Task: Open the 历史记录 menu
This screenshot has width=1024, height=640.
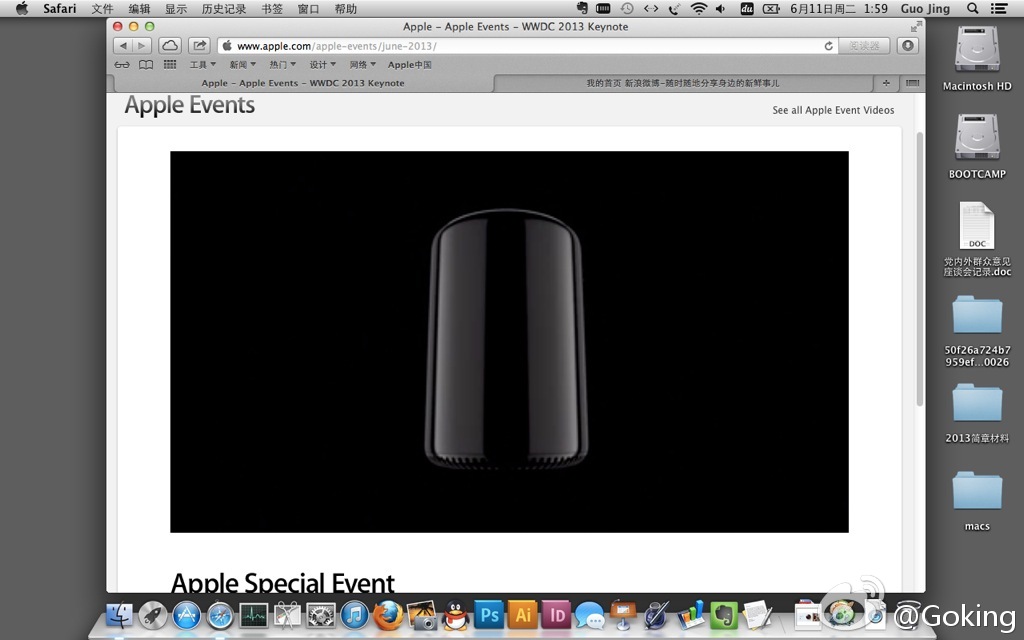Action: coord(223,8)
